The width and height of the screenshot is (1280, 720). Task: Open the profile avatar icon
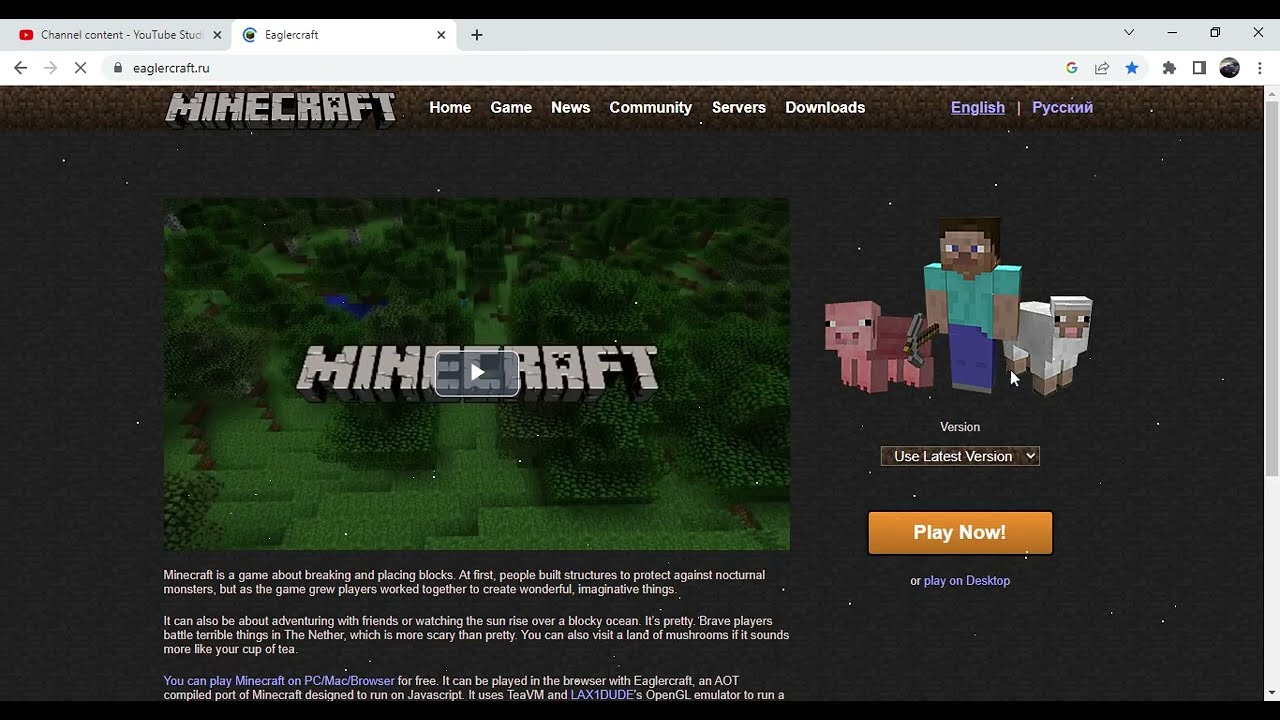tap(1230, 68)
